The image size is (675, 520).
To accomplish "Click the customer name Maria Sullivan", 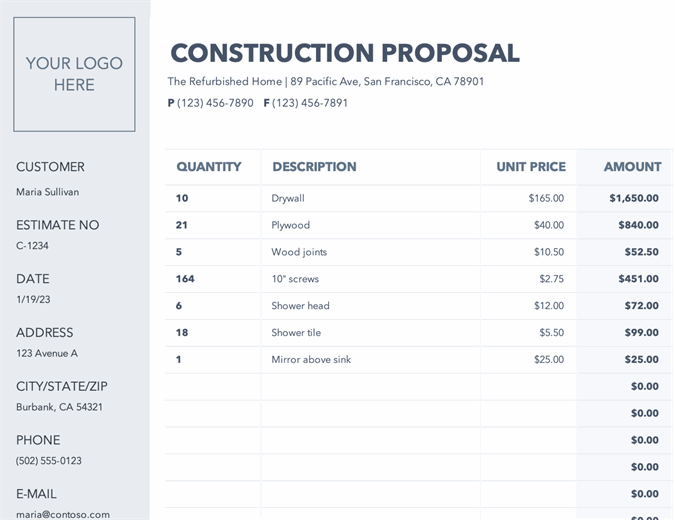I will click(48, 192).
